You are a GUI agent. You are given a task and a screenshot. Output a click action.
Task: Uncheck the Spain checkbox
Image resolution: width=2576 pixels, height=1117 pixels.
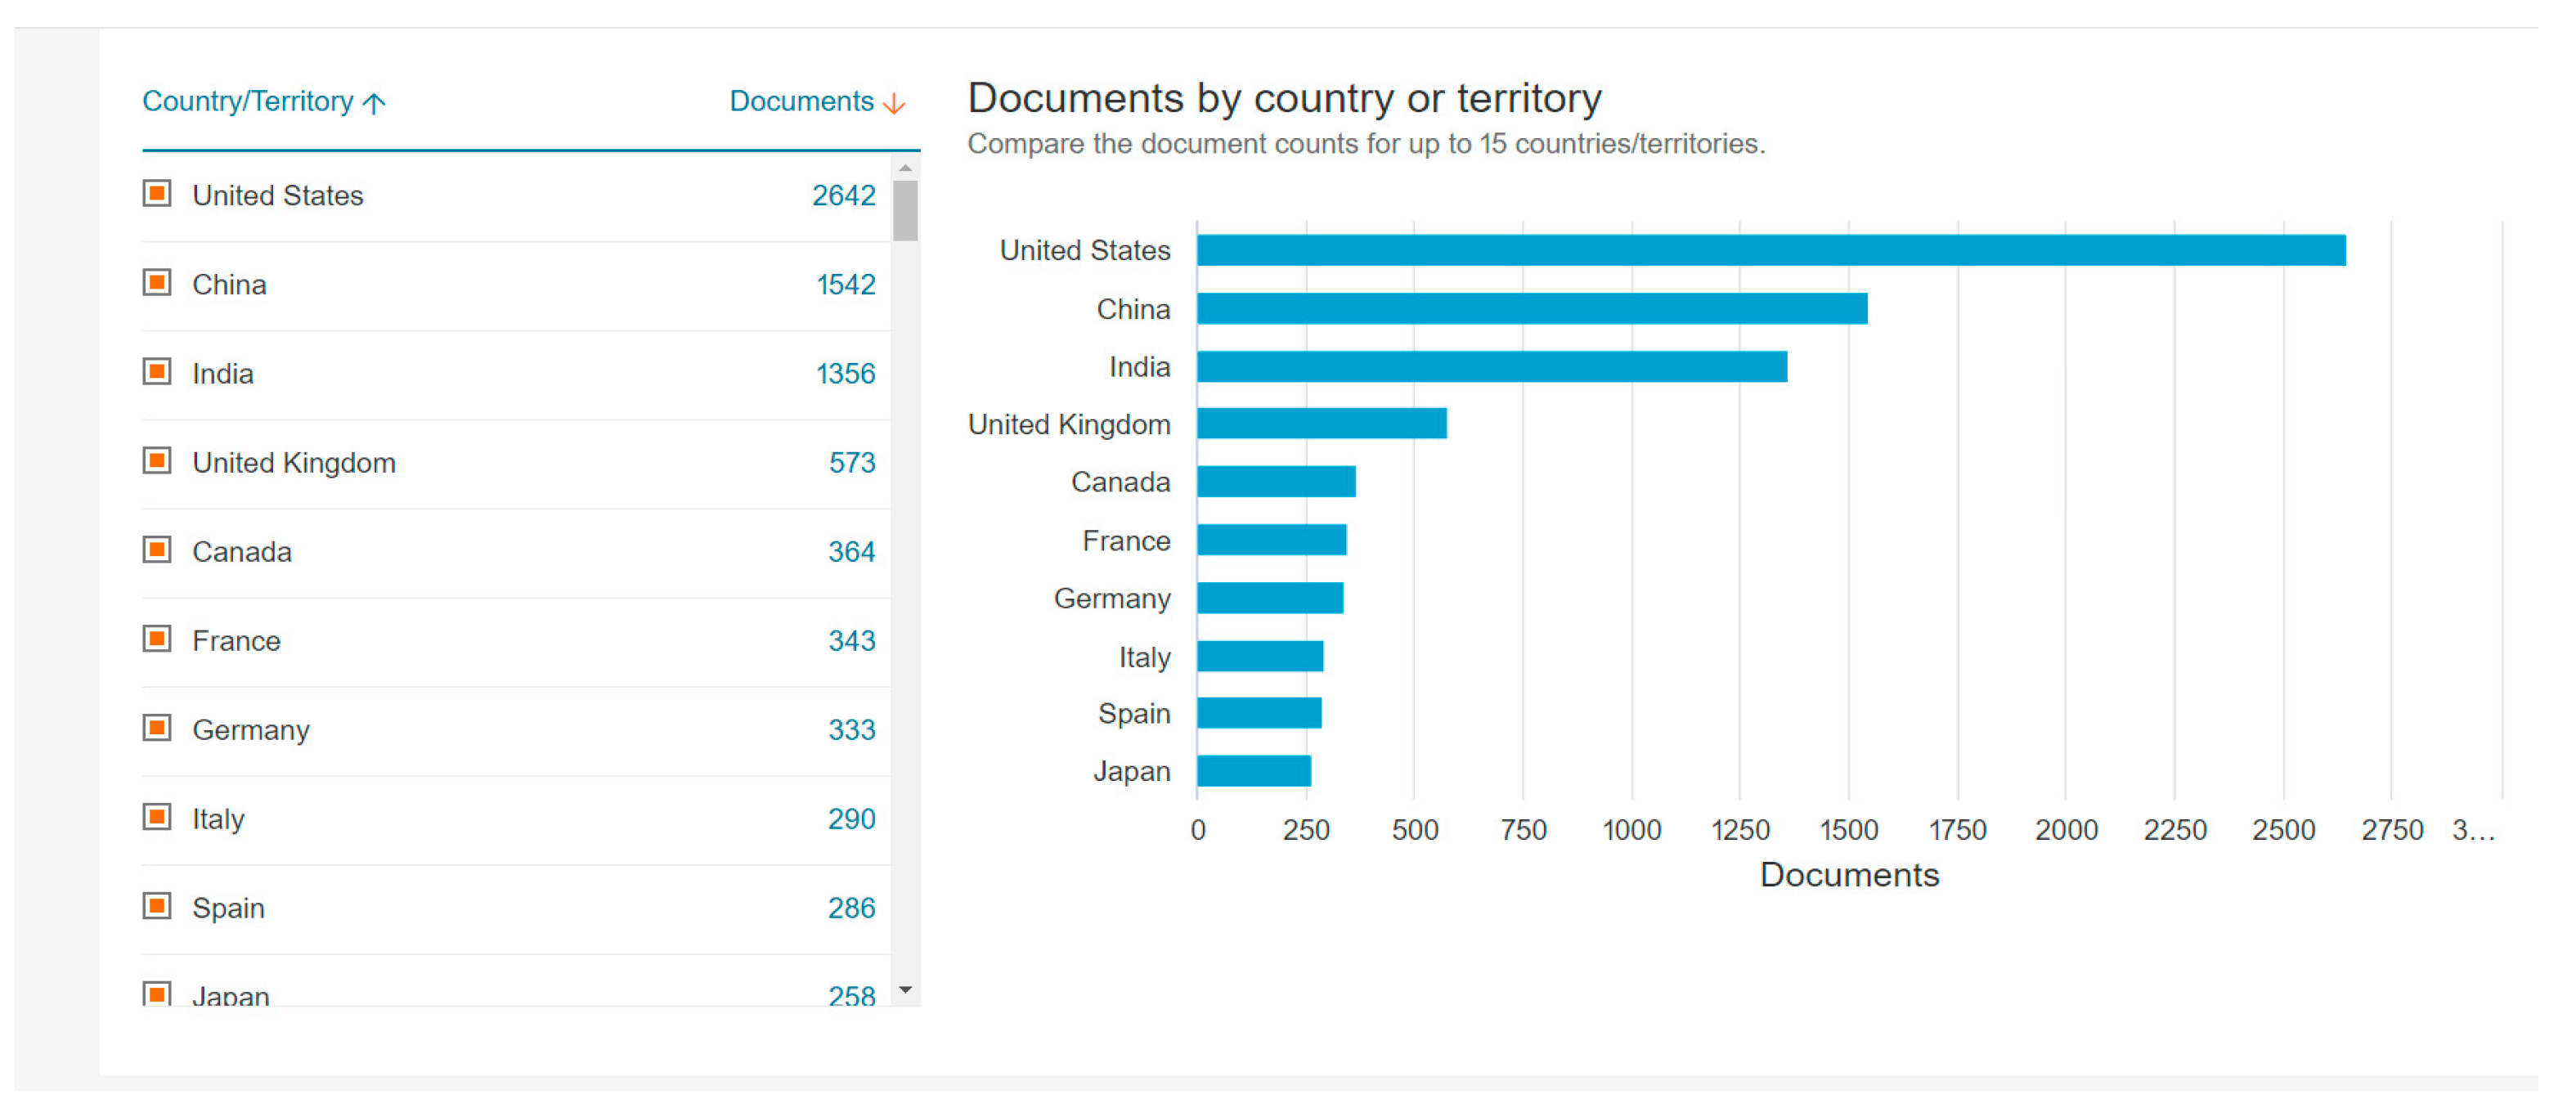157,905
